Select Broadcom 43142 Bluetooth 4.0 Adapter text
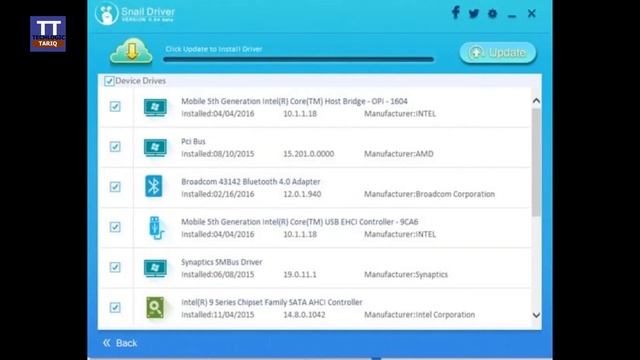 click(251, 181)
